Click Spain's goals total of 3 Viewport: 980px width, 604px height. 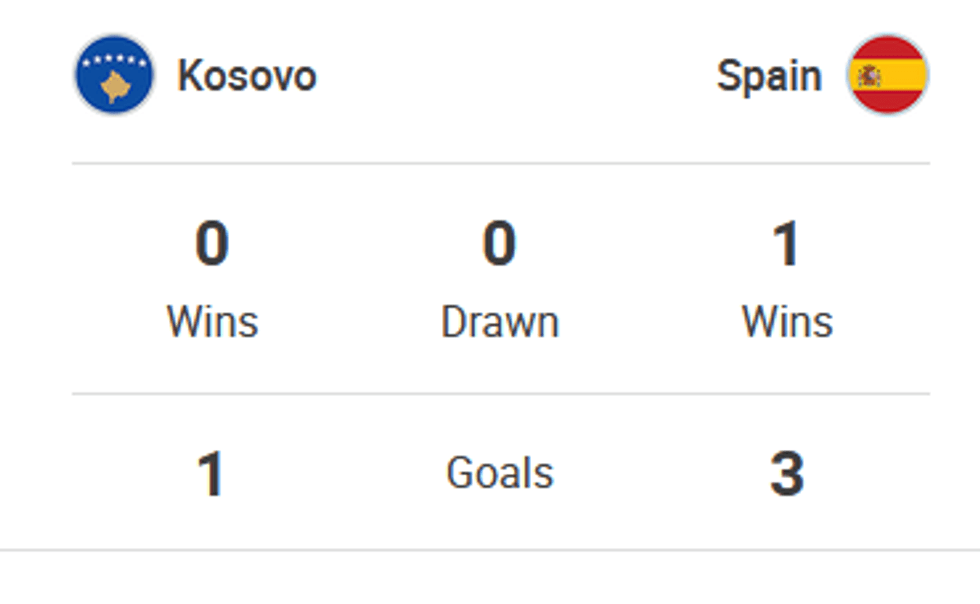point(787,474)
